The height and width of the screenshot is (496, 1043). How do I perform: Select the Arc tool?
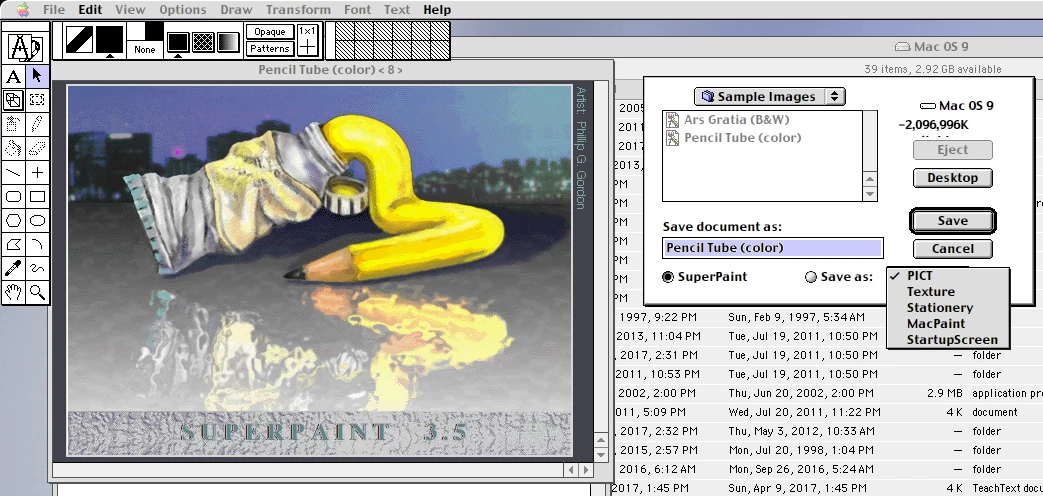click(37, 244)
